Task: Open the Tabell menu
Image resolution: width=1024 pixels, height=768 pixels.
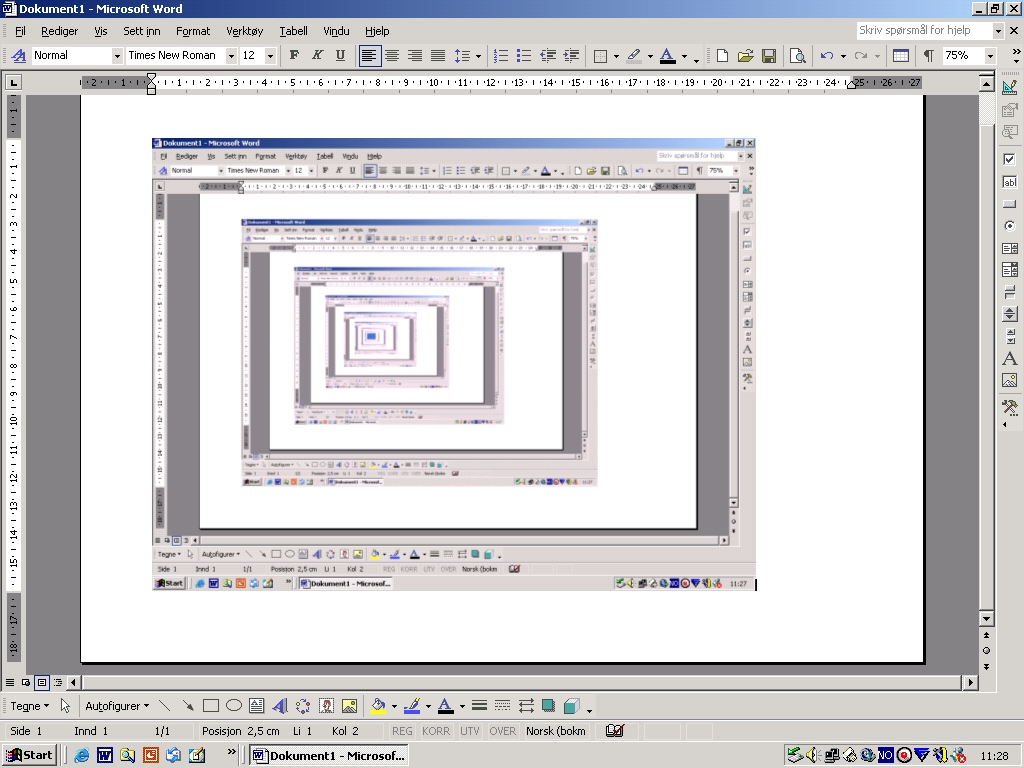Action: (x=293, y=31)
